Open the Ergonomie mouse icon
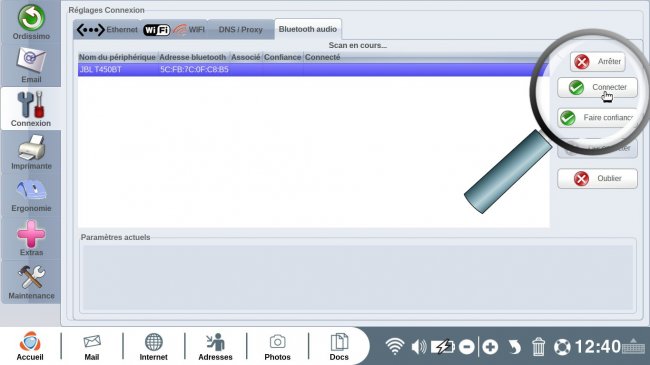The height and width of the screenshot is (365, 650). click(x=31, y=196)
